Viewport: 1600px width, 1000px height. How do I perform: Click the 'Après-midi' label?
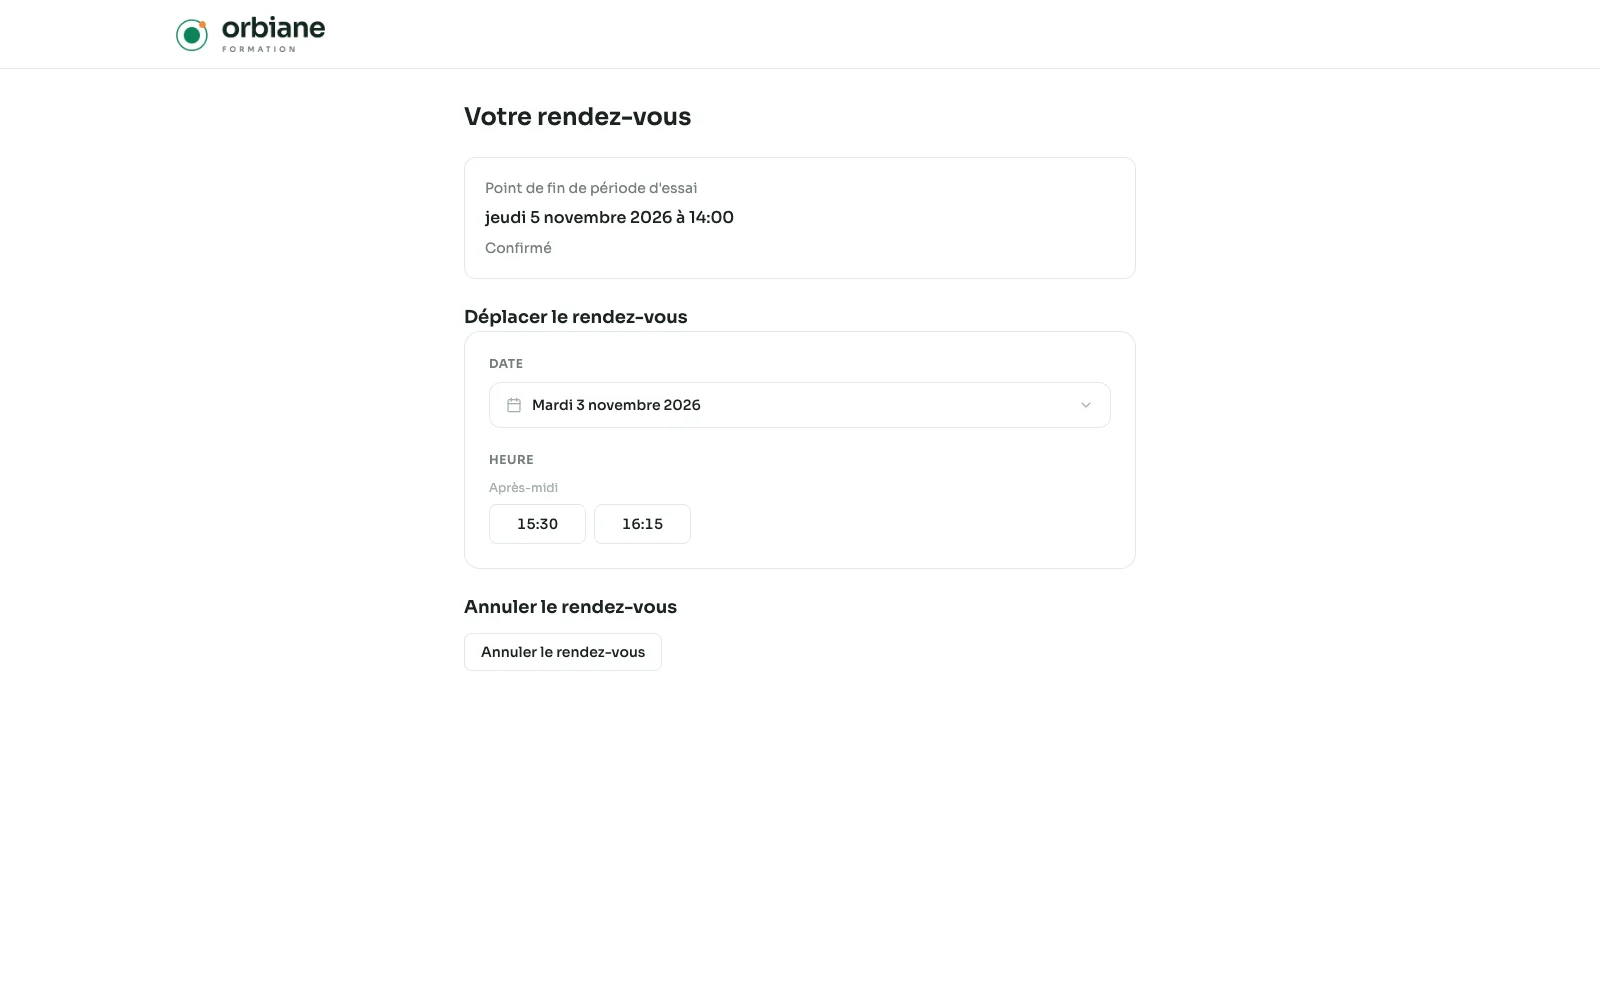coord(523,488)
